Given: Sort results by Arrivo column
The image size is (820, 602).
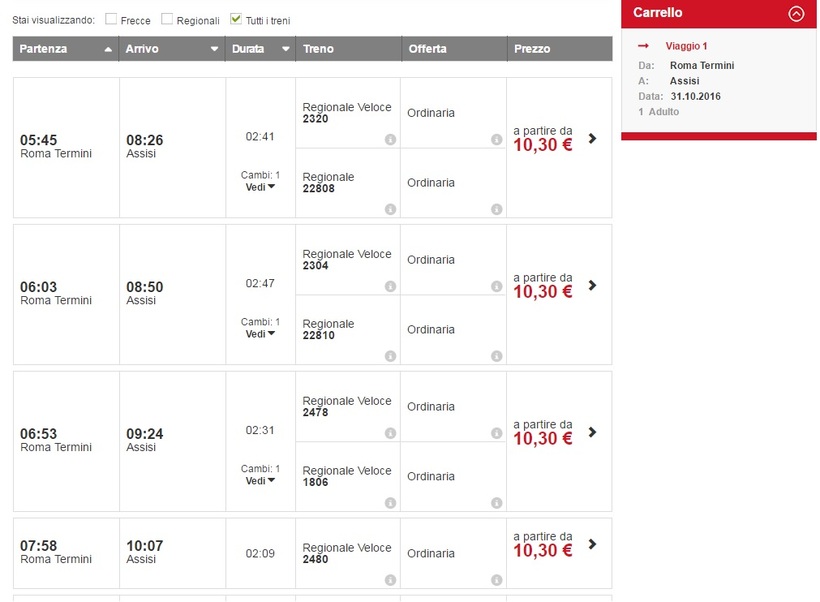Looking at the screenshot, I should point(171,49).
